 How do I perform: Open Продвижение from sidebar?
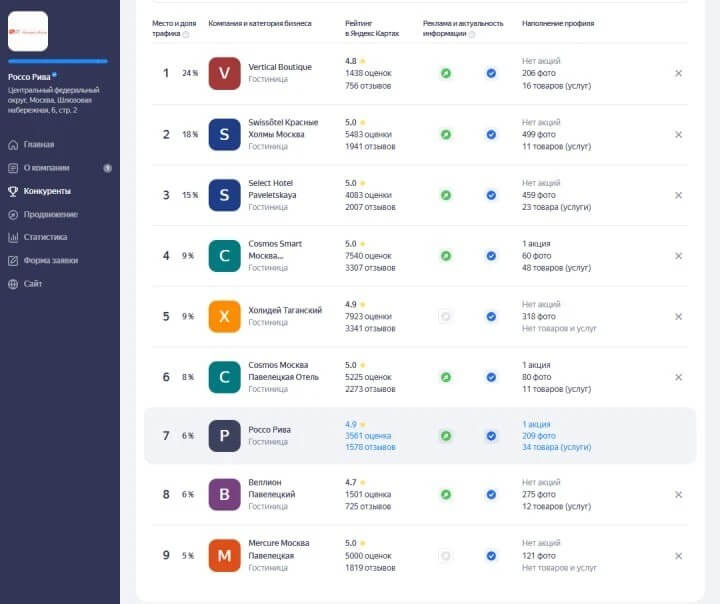click(43, 215)
